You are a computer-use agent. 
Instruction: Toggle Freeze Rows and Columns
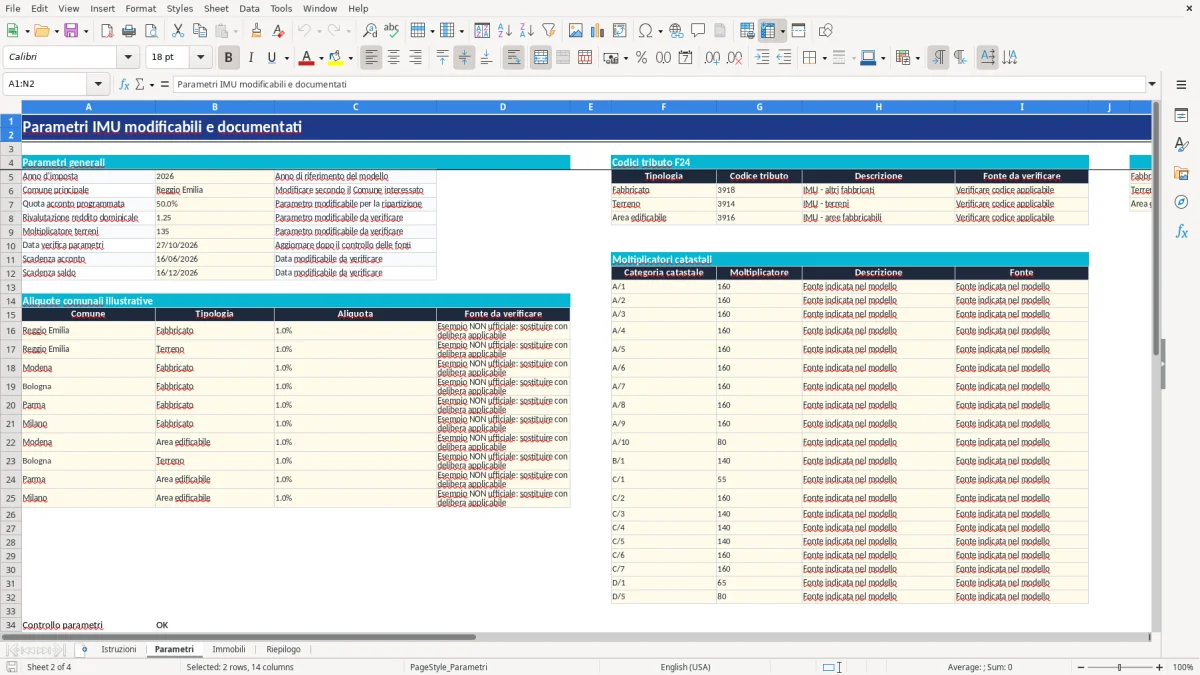click(768, 31)
